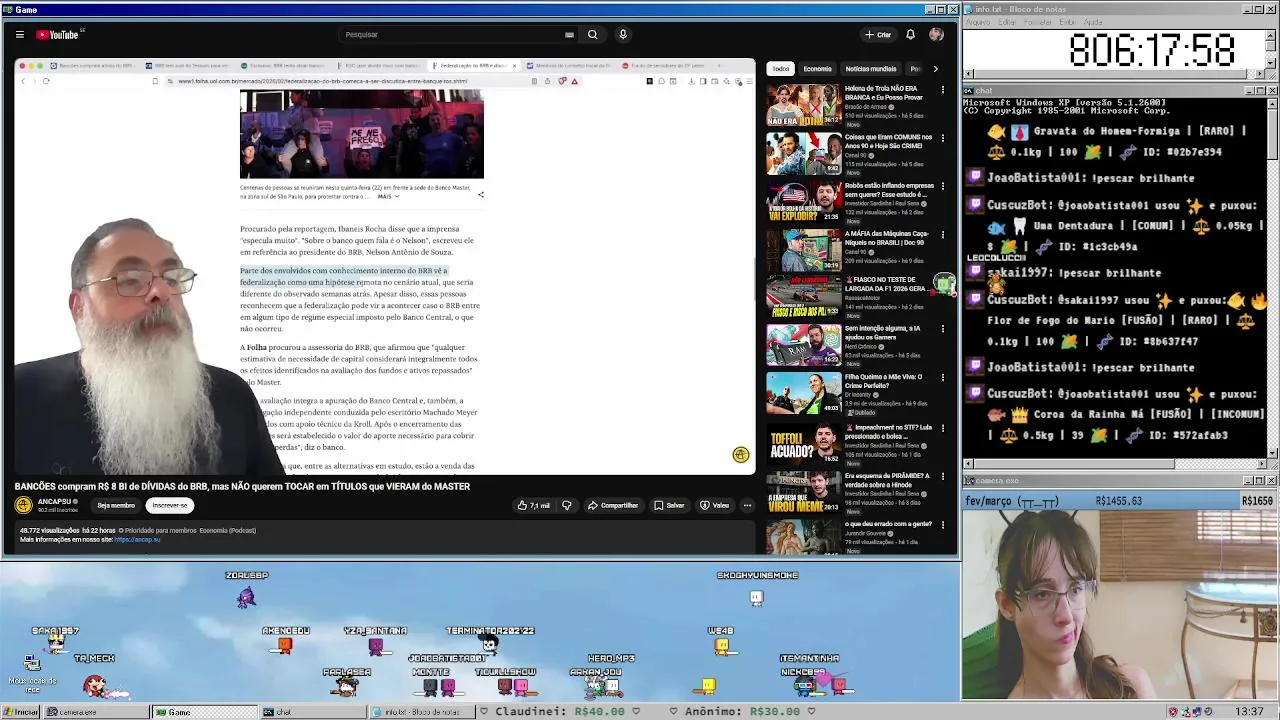Open the Editar menu in Bloco de notas

pyautogui.click(x=1009, y=22)
